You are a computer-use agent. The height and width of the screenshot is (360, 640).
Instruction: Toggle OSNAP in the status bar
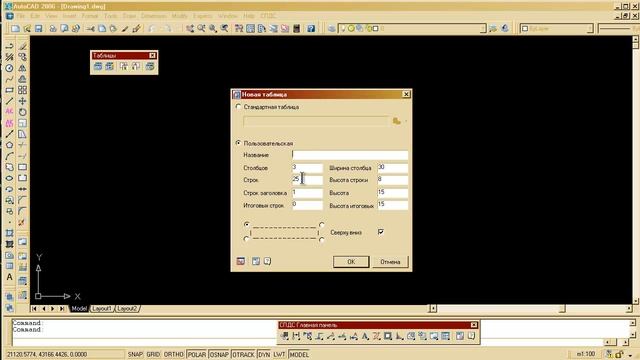(219, 355)
